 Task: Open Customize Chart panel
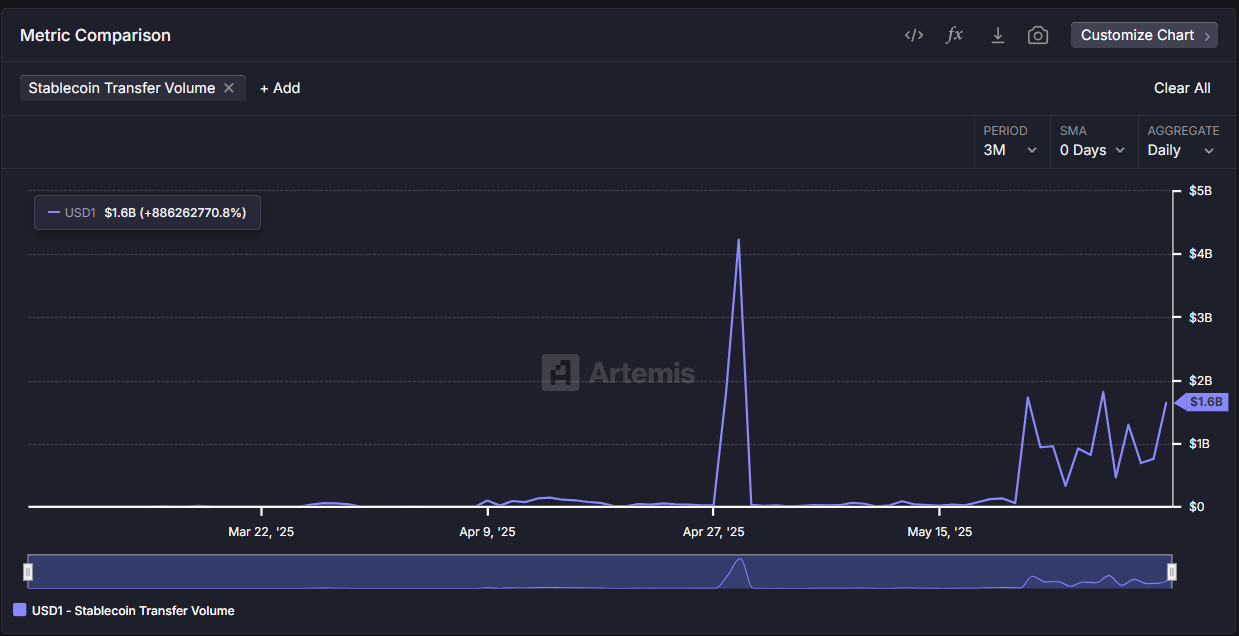(1144, 35)
